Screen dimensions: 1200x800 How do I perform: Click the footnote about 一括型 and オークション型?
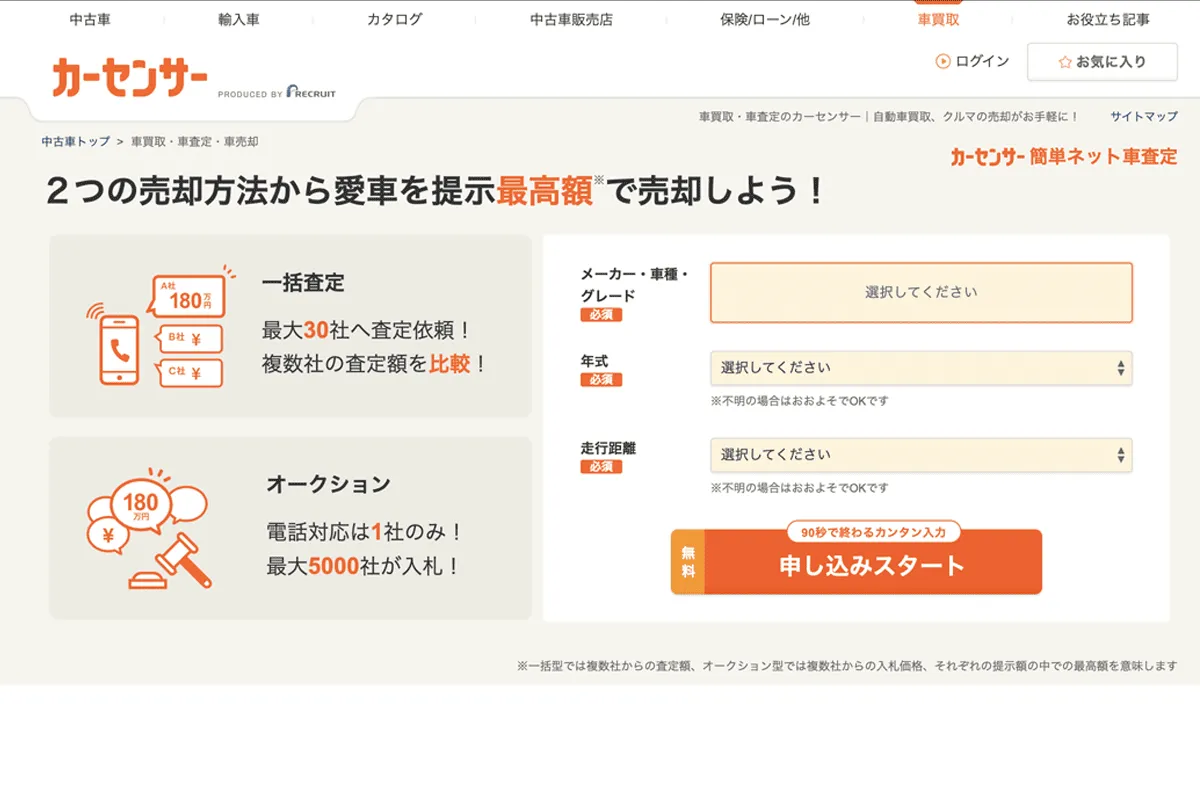tap(847, 666)
